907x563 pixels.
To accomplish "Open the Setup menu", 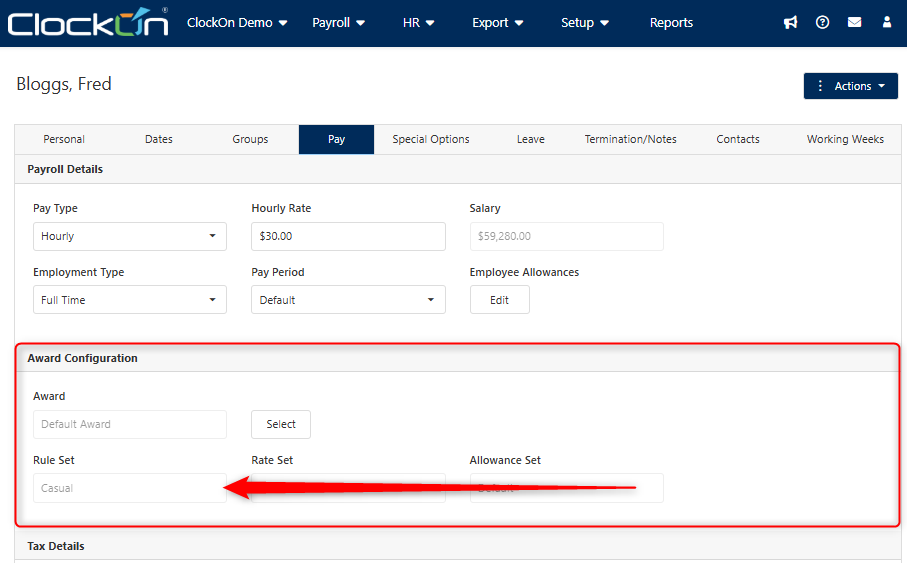I will (584, 23).
